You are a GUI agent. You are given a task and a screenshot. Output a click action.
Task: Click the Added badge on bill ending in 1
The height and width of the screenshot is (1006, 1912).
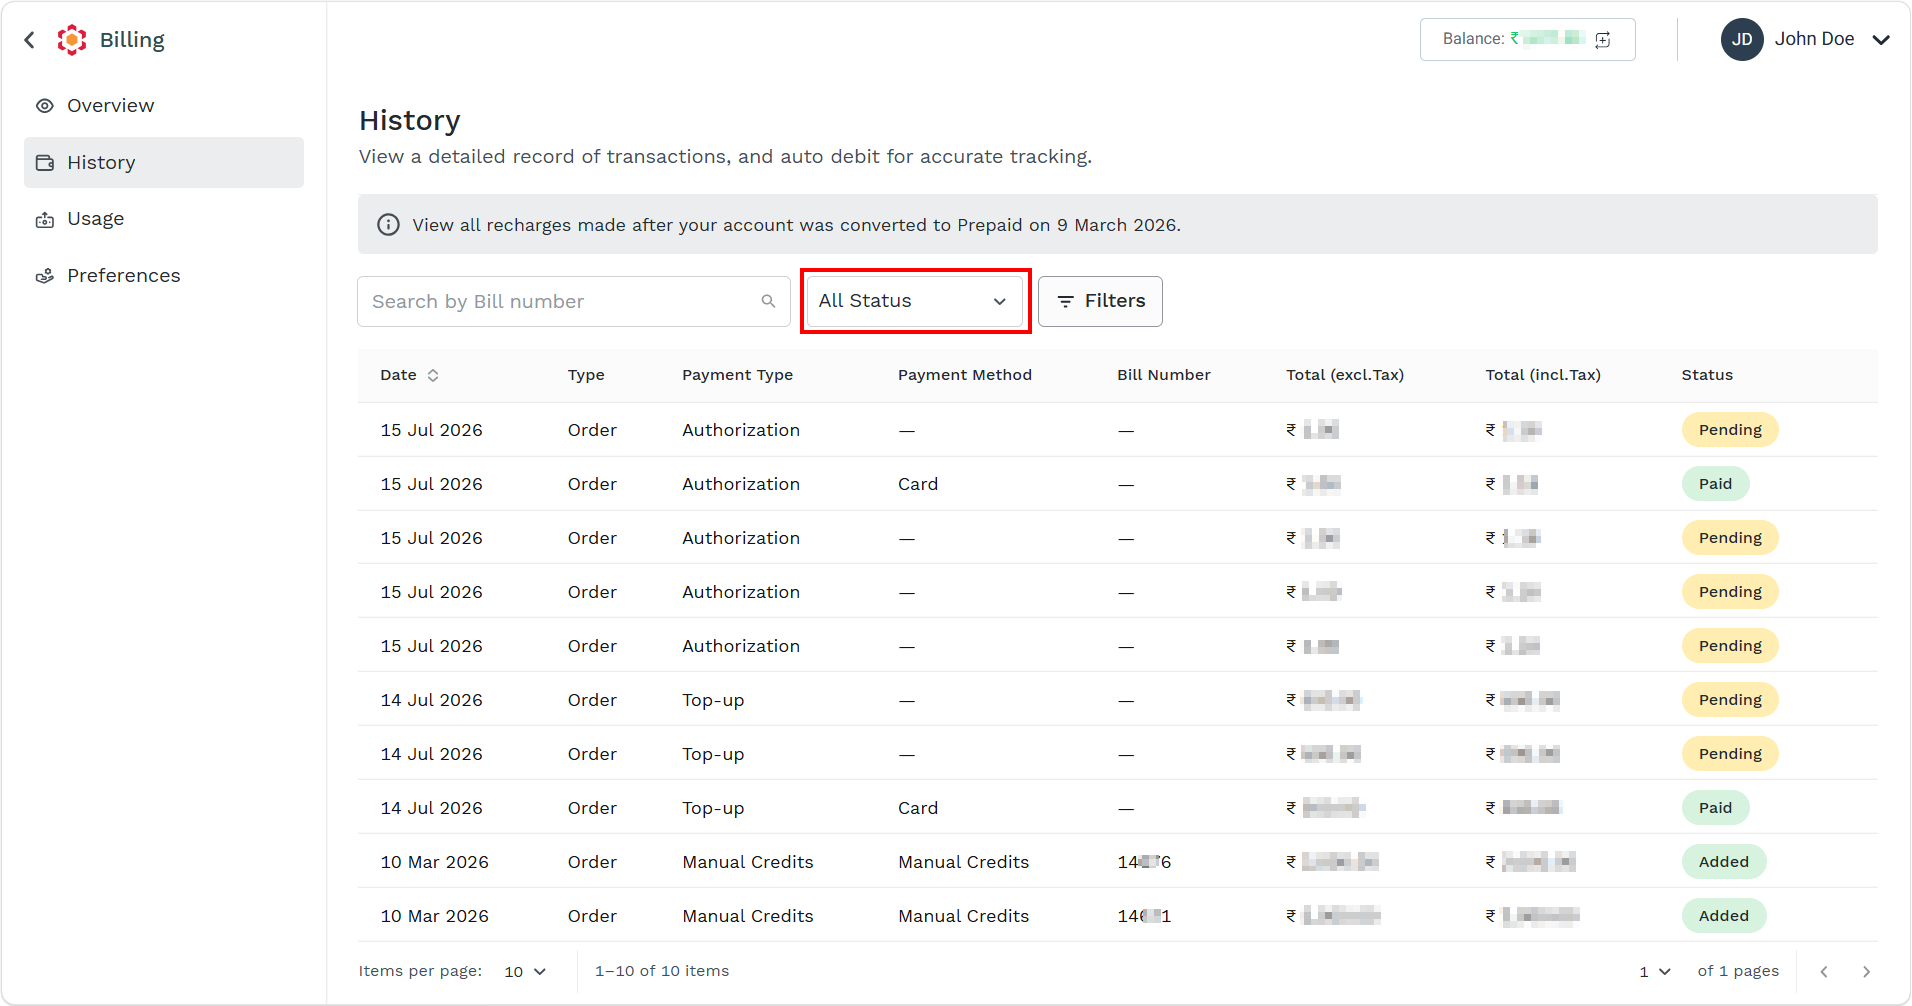click(1724, 916)
